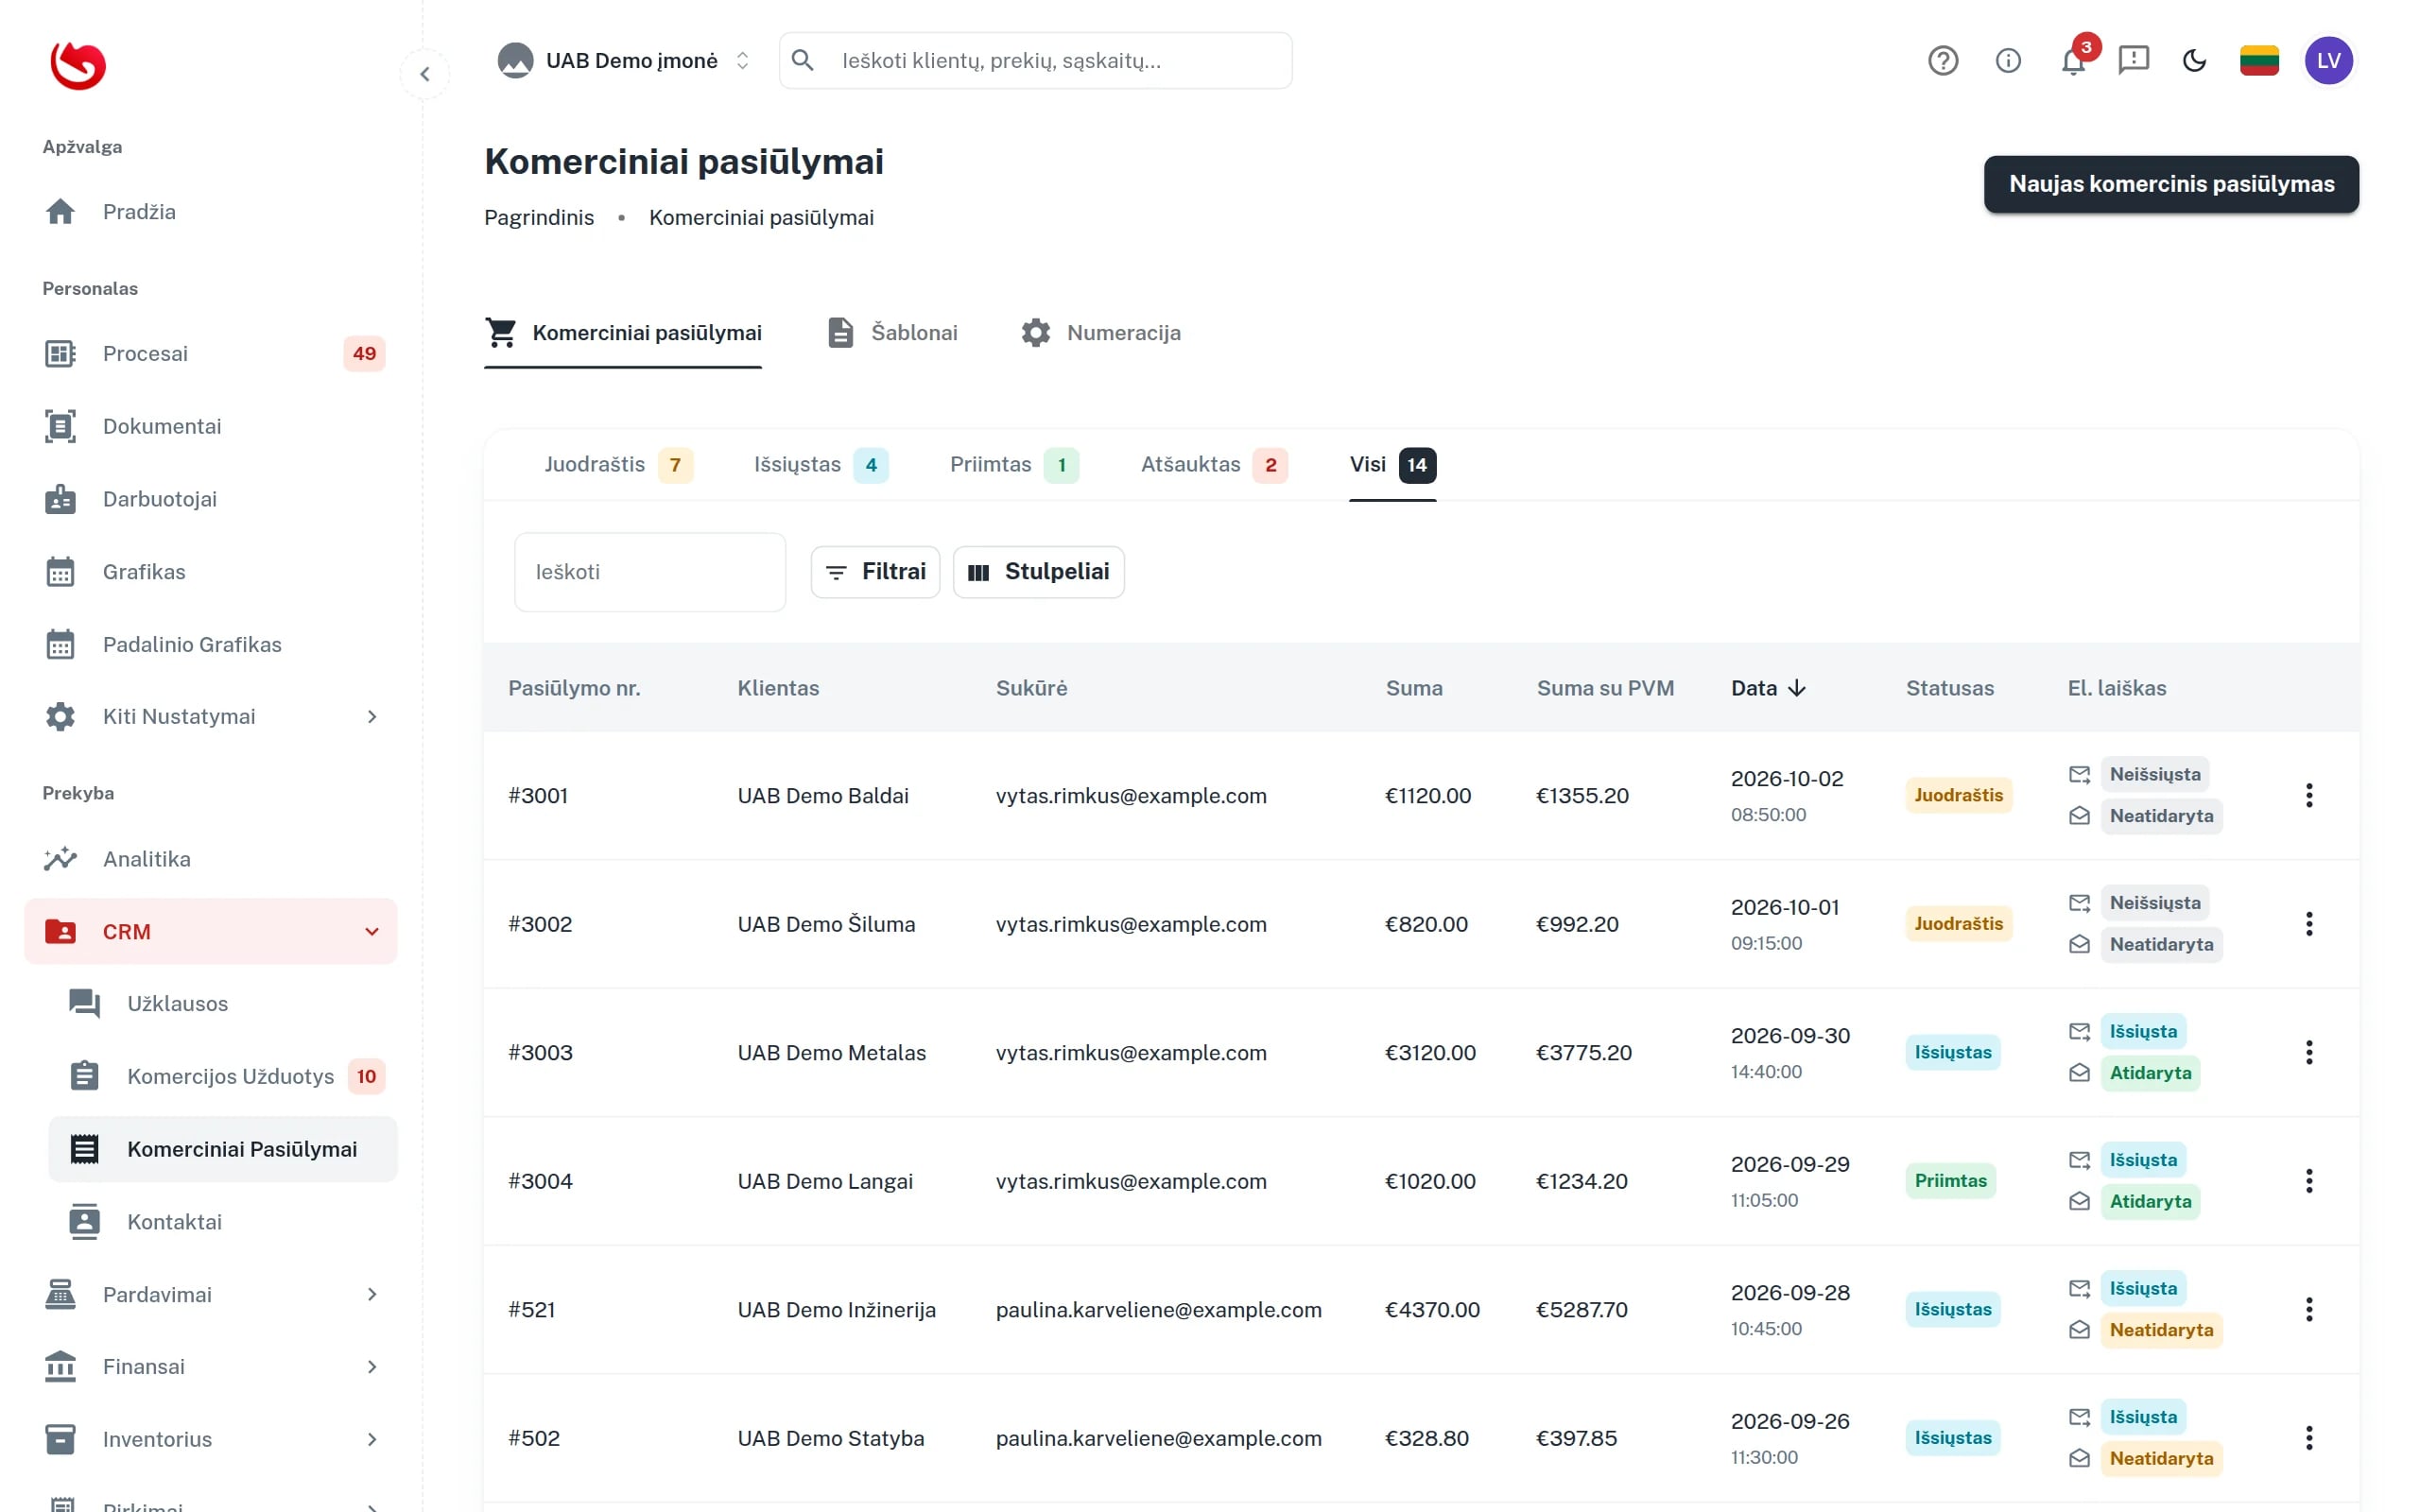Image resolution: width=2420 pixels, height=1512 pixels.
Task: Open the feedback chat bubble icon
Action: coord(2133,61)
